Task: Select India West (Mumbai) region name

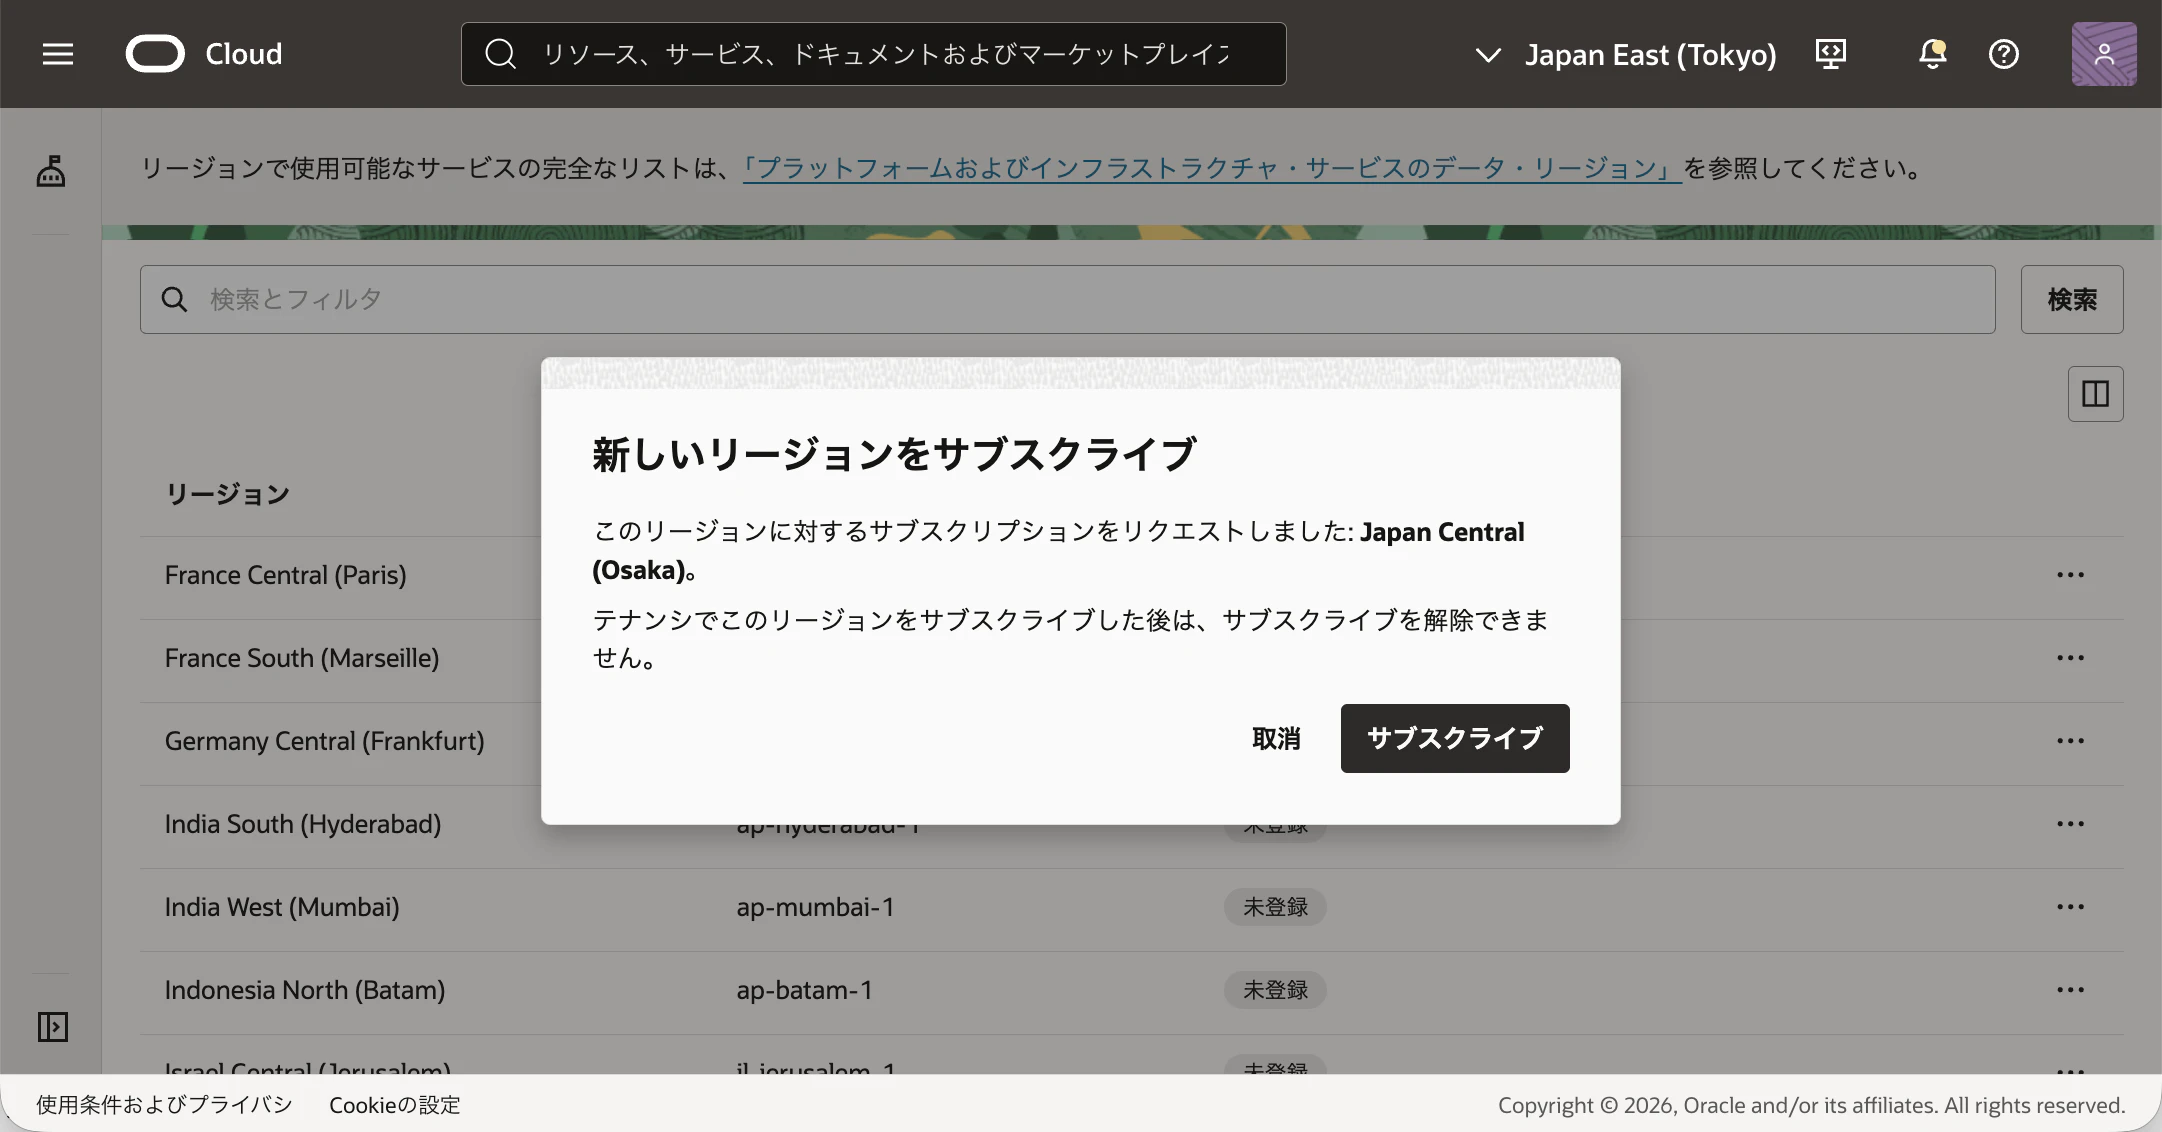Action: pos(282,907)
